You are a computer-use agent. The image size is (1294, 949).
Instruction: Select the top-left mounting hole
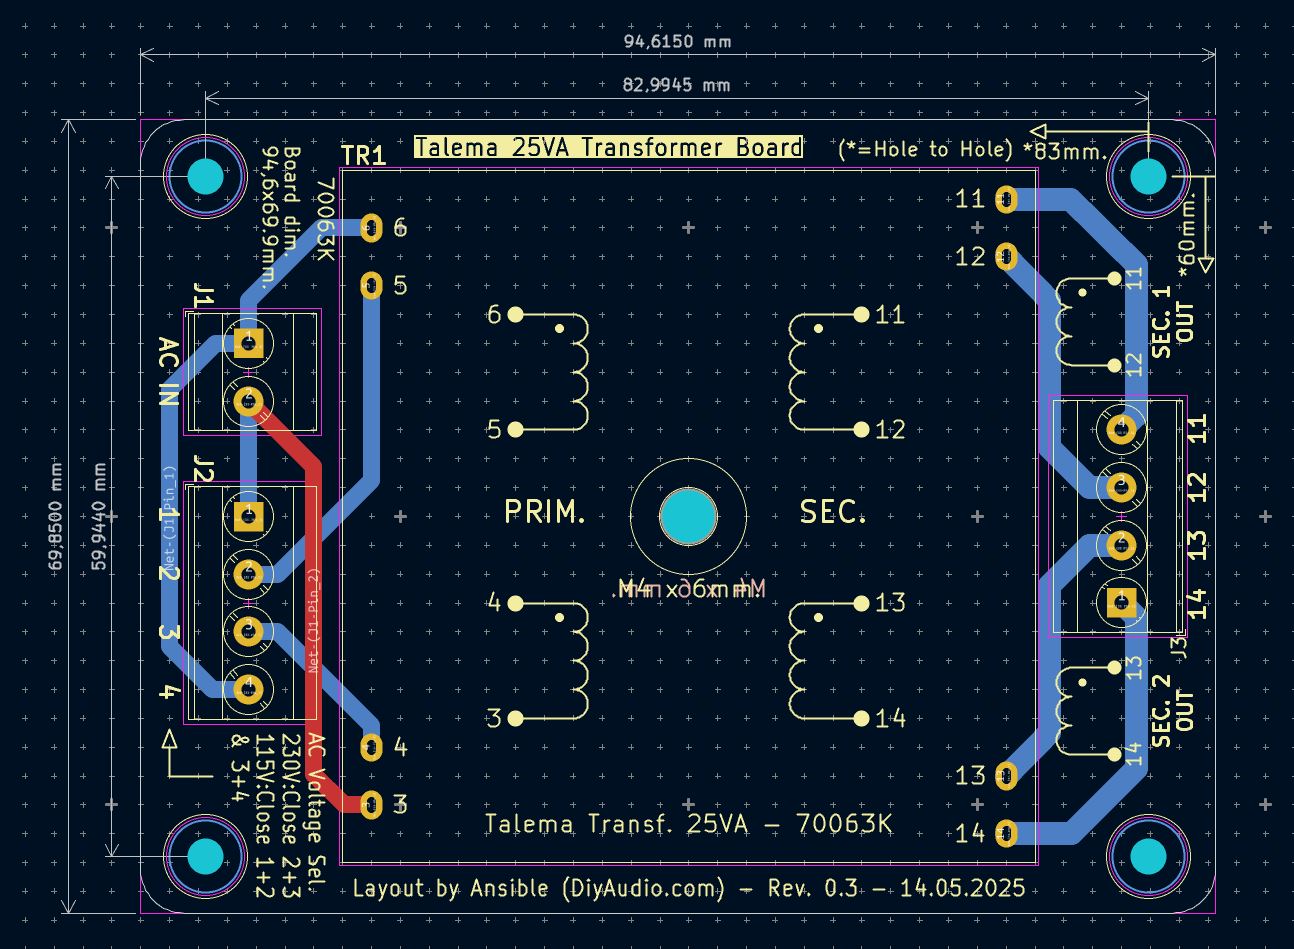[205, 177]
